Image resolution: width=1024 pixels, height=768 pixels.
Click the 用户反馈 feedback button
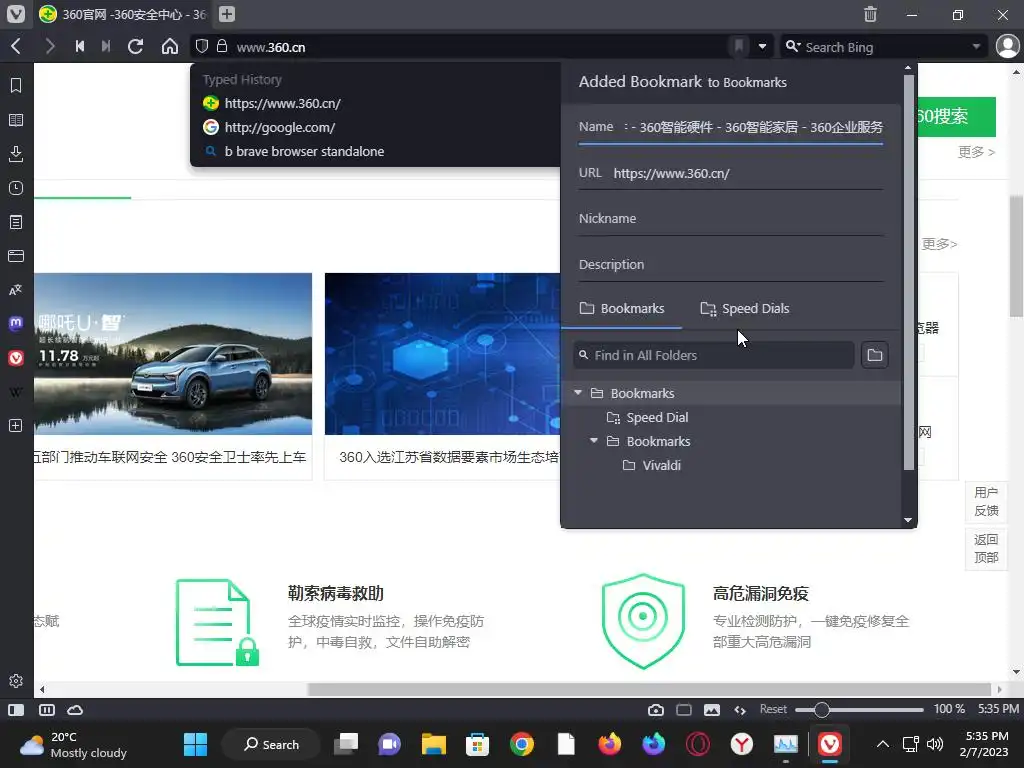[x=985, y=502]
